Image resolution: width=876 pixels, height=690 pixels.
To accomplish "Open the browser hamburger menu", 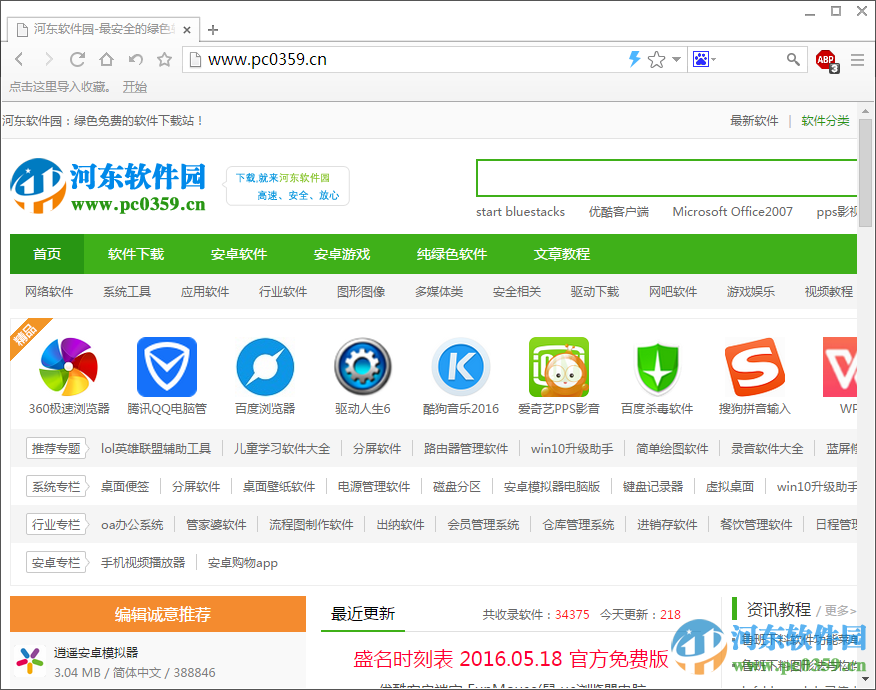I will [859, 59].
